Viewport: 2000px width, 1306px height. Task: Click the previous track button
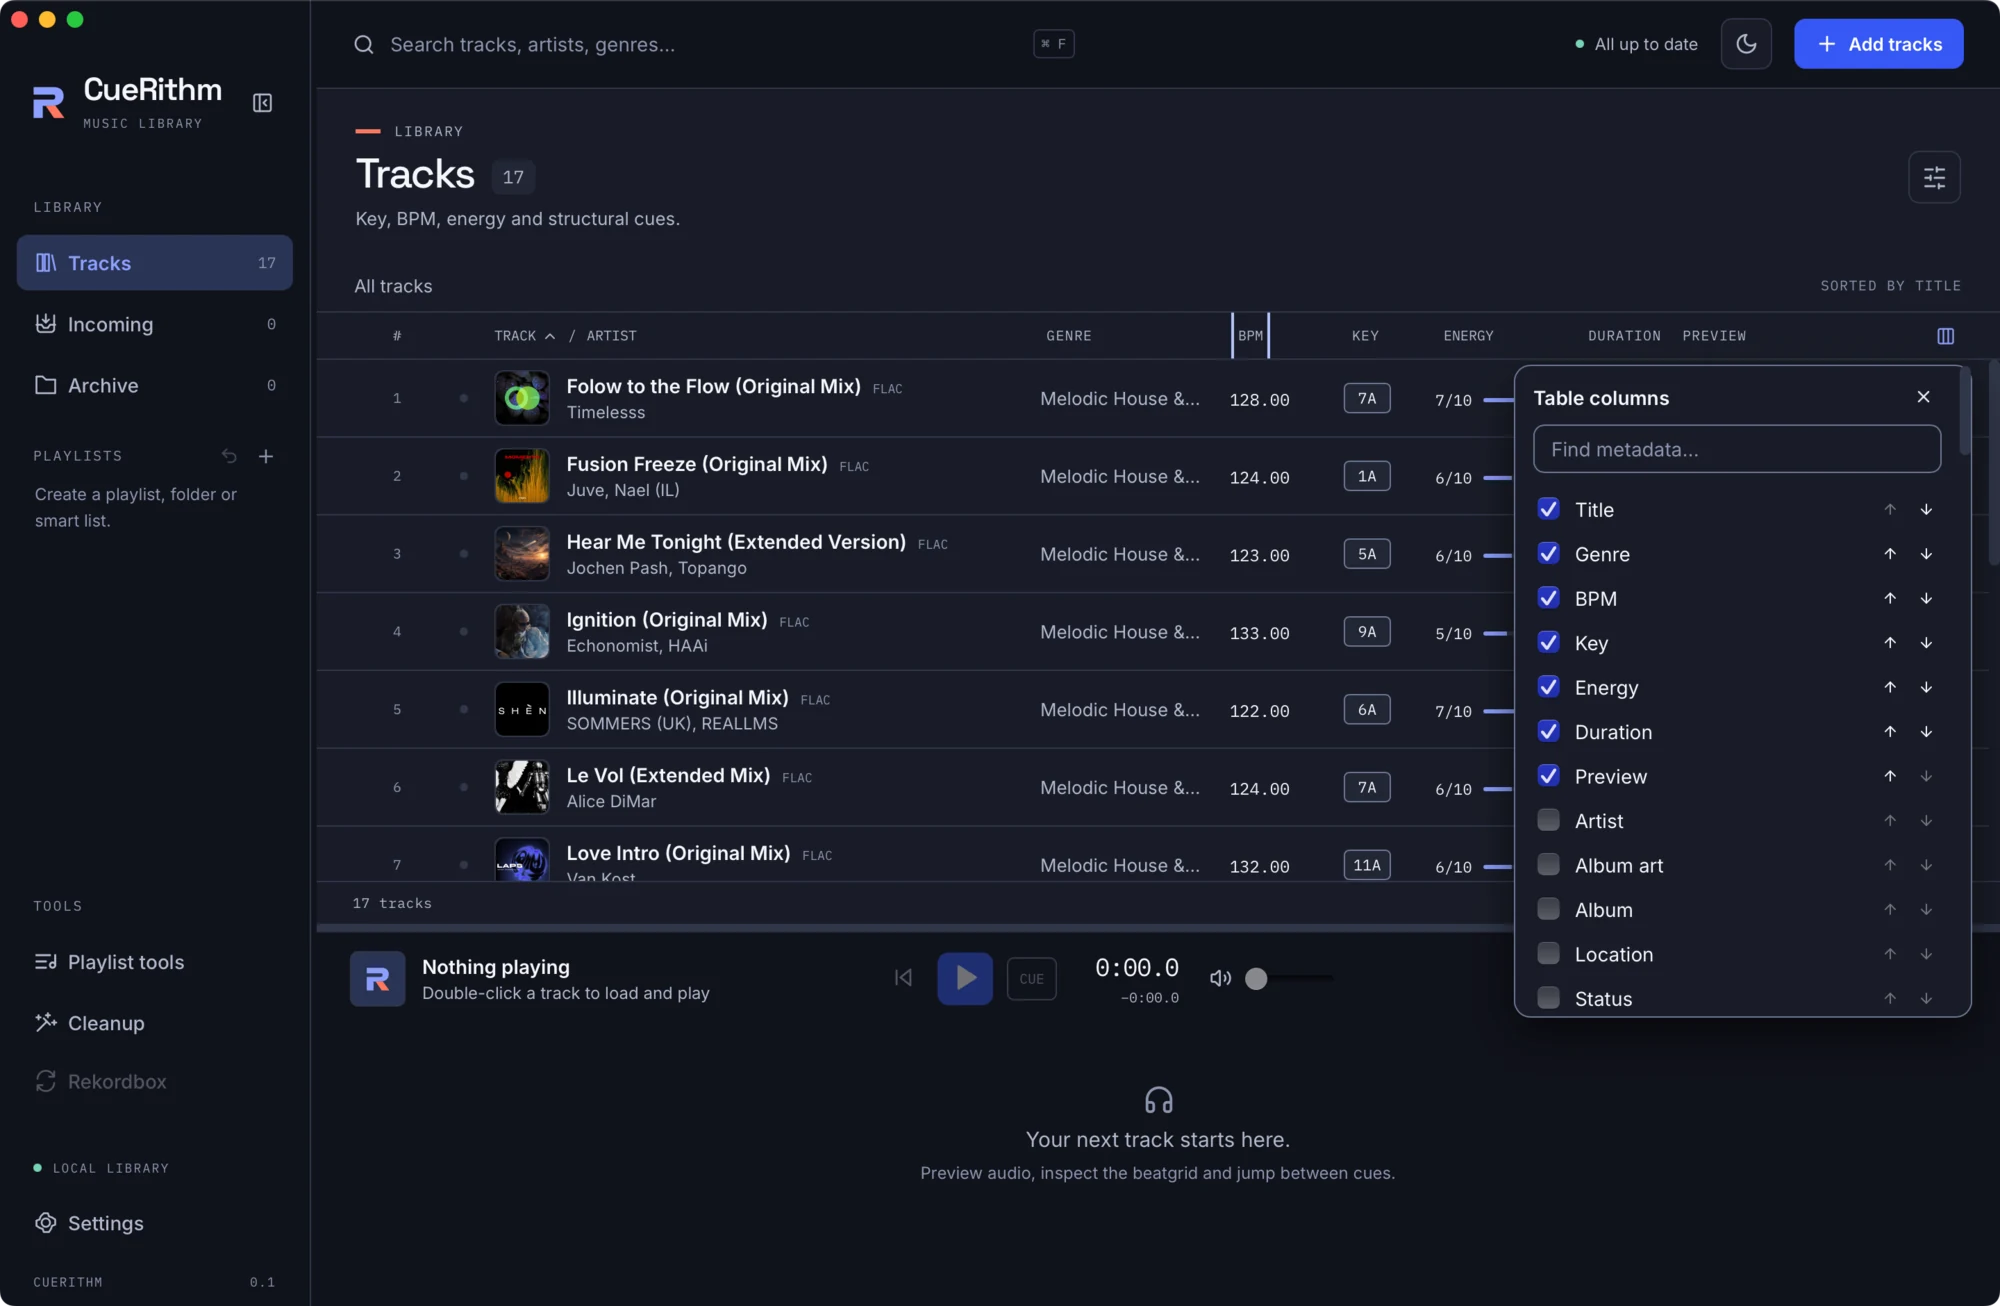pyautogui.click(x=903, y=978)
